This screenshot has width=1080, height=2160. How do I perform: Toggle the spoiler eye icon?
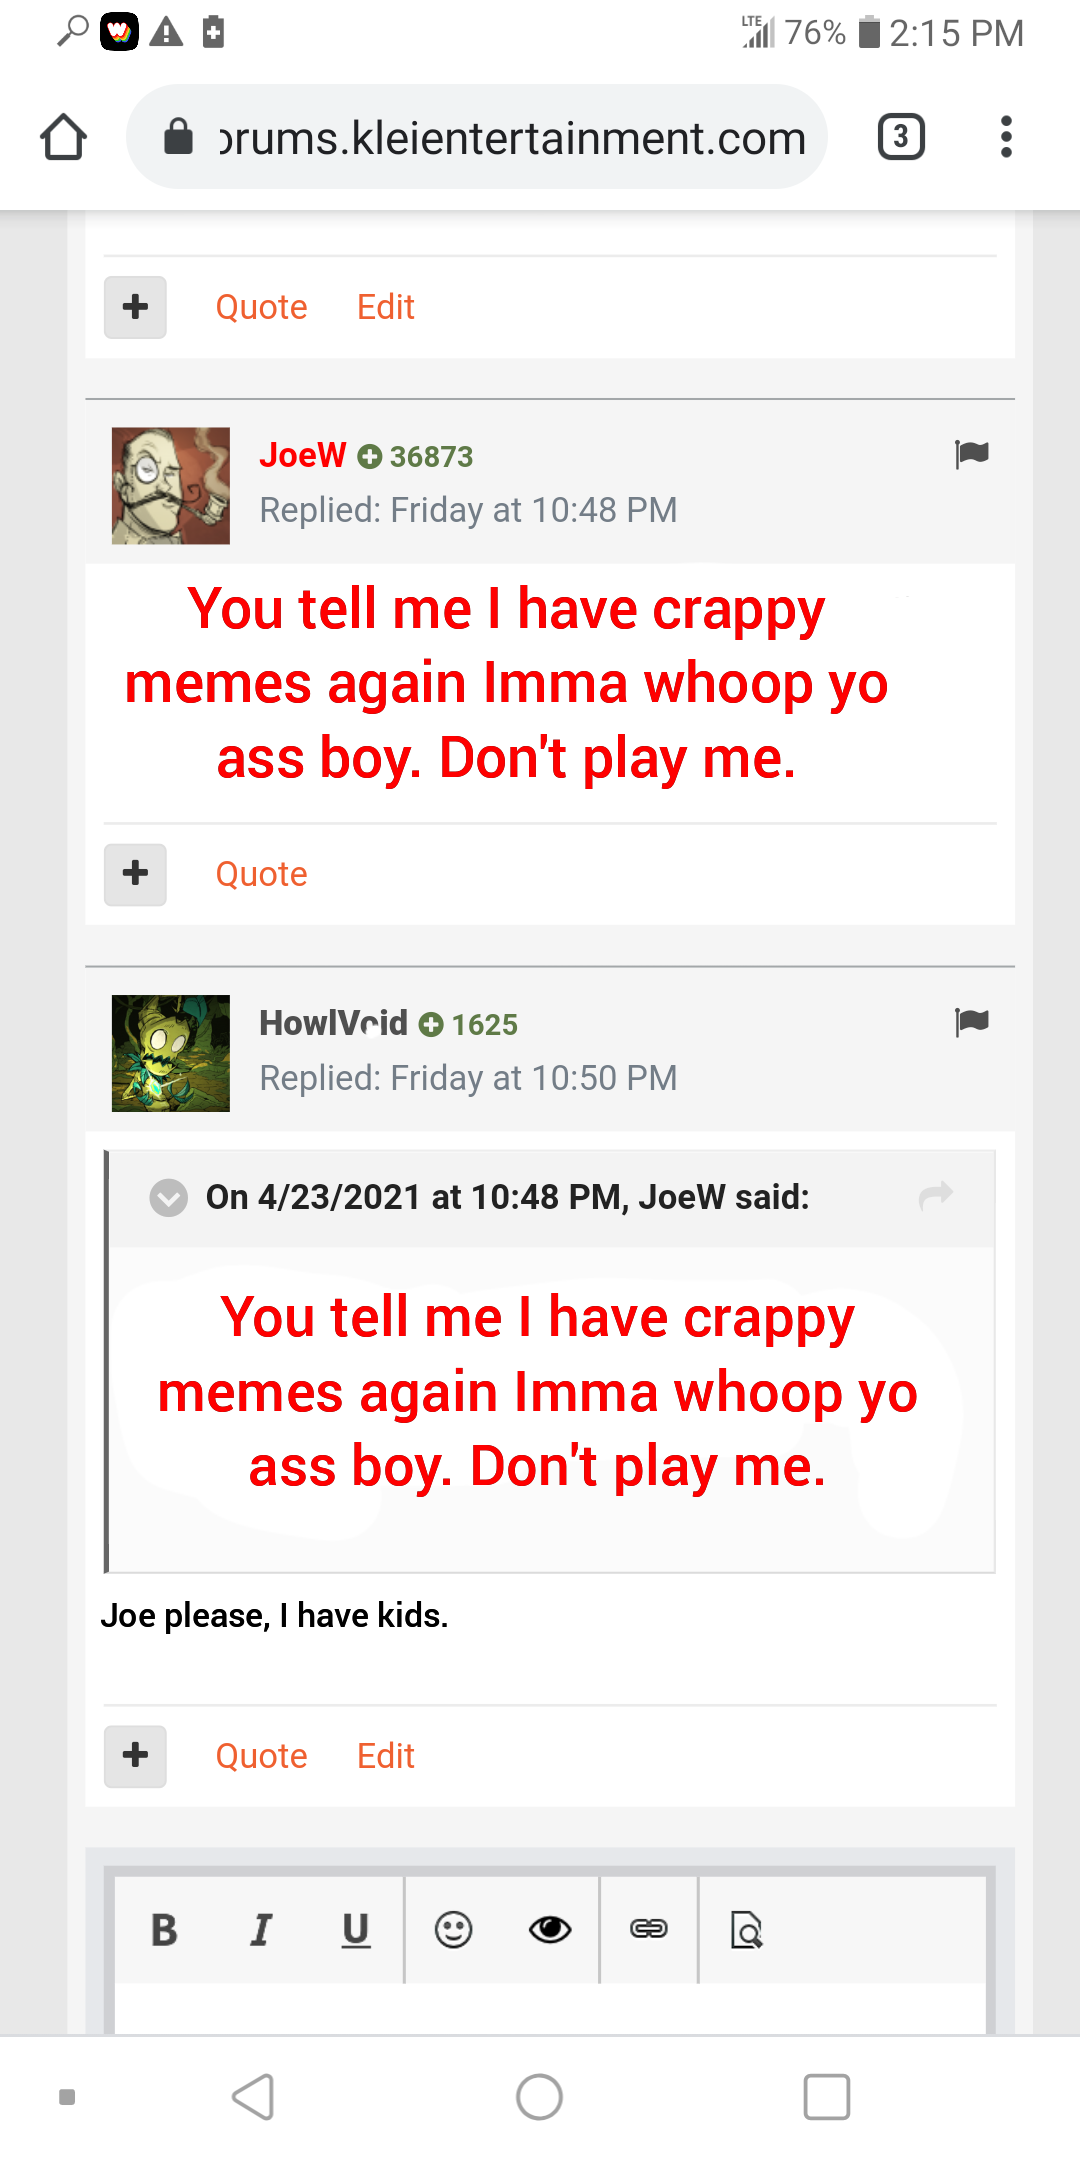tap(550, 1929)
